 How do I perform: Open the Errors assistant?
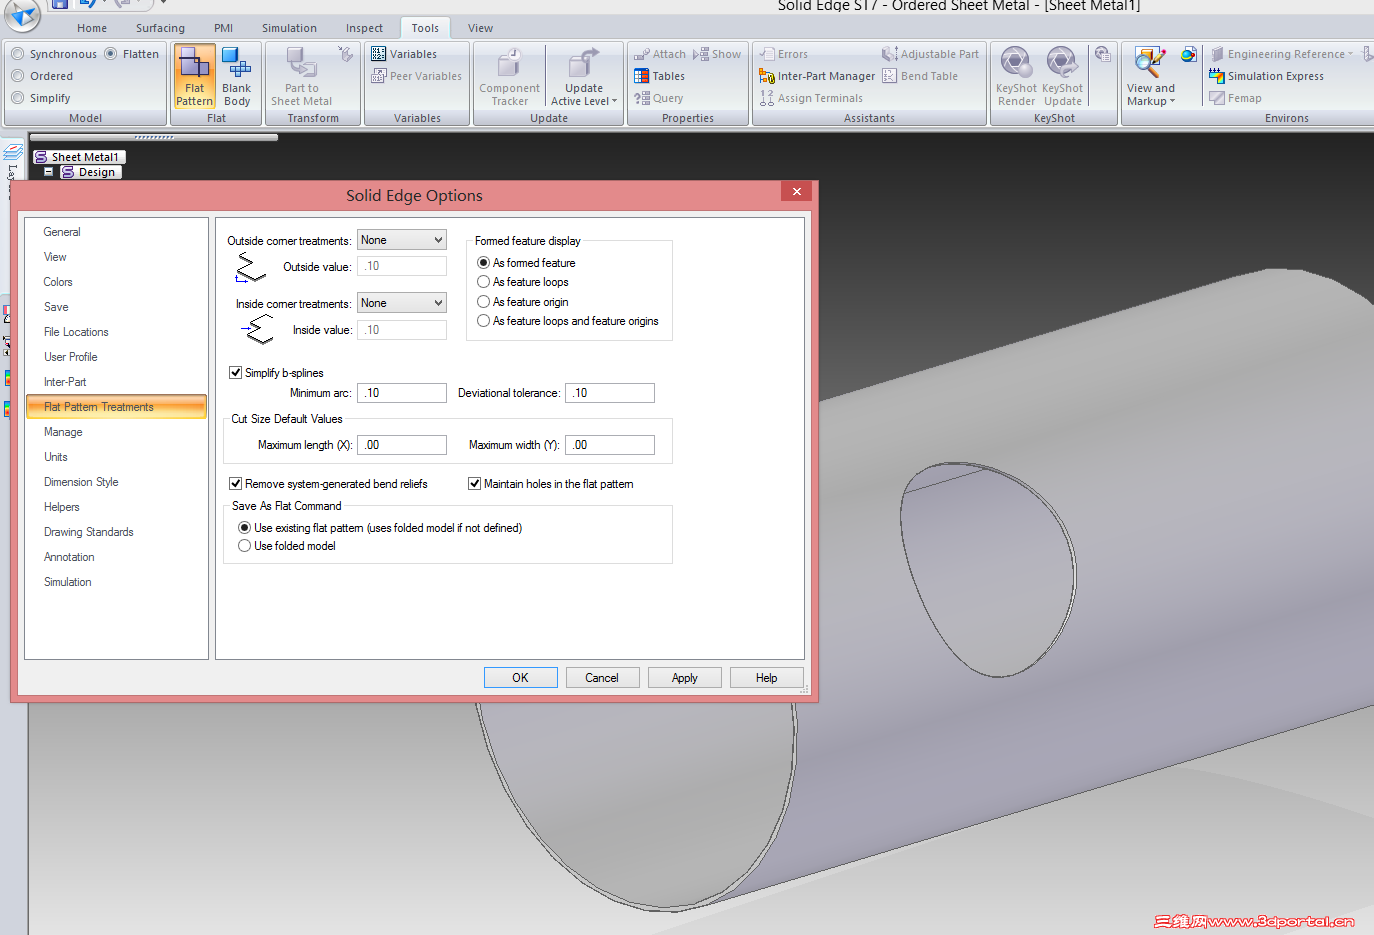point(783,54)
